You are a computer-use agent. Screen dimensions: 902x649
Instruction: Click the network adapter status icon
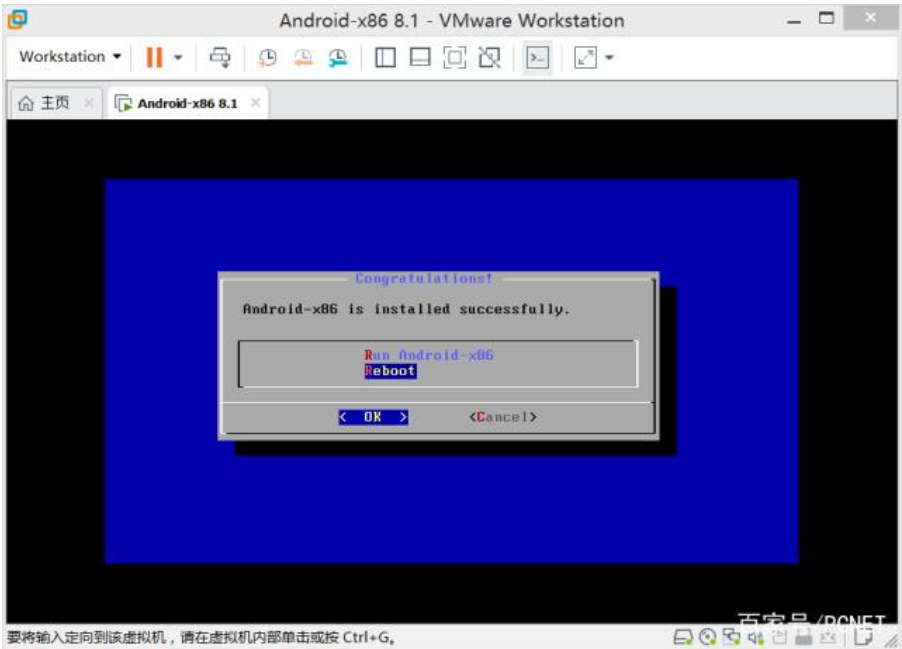732,636
